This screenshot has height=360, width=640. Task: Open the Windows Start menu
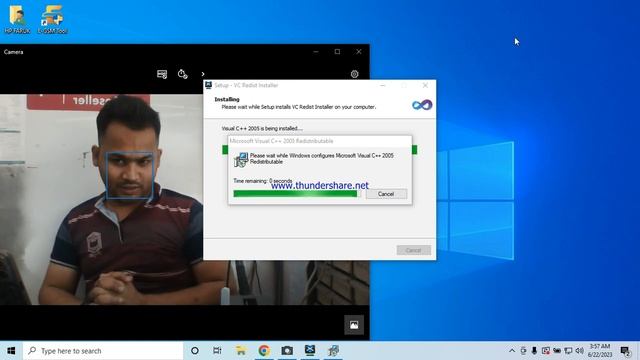click(x=11, y=351)
